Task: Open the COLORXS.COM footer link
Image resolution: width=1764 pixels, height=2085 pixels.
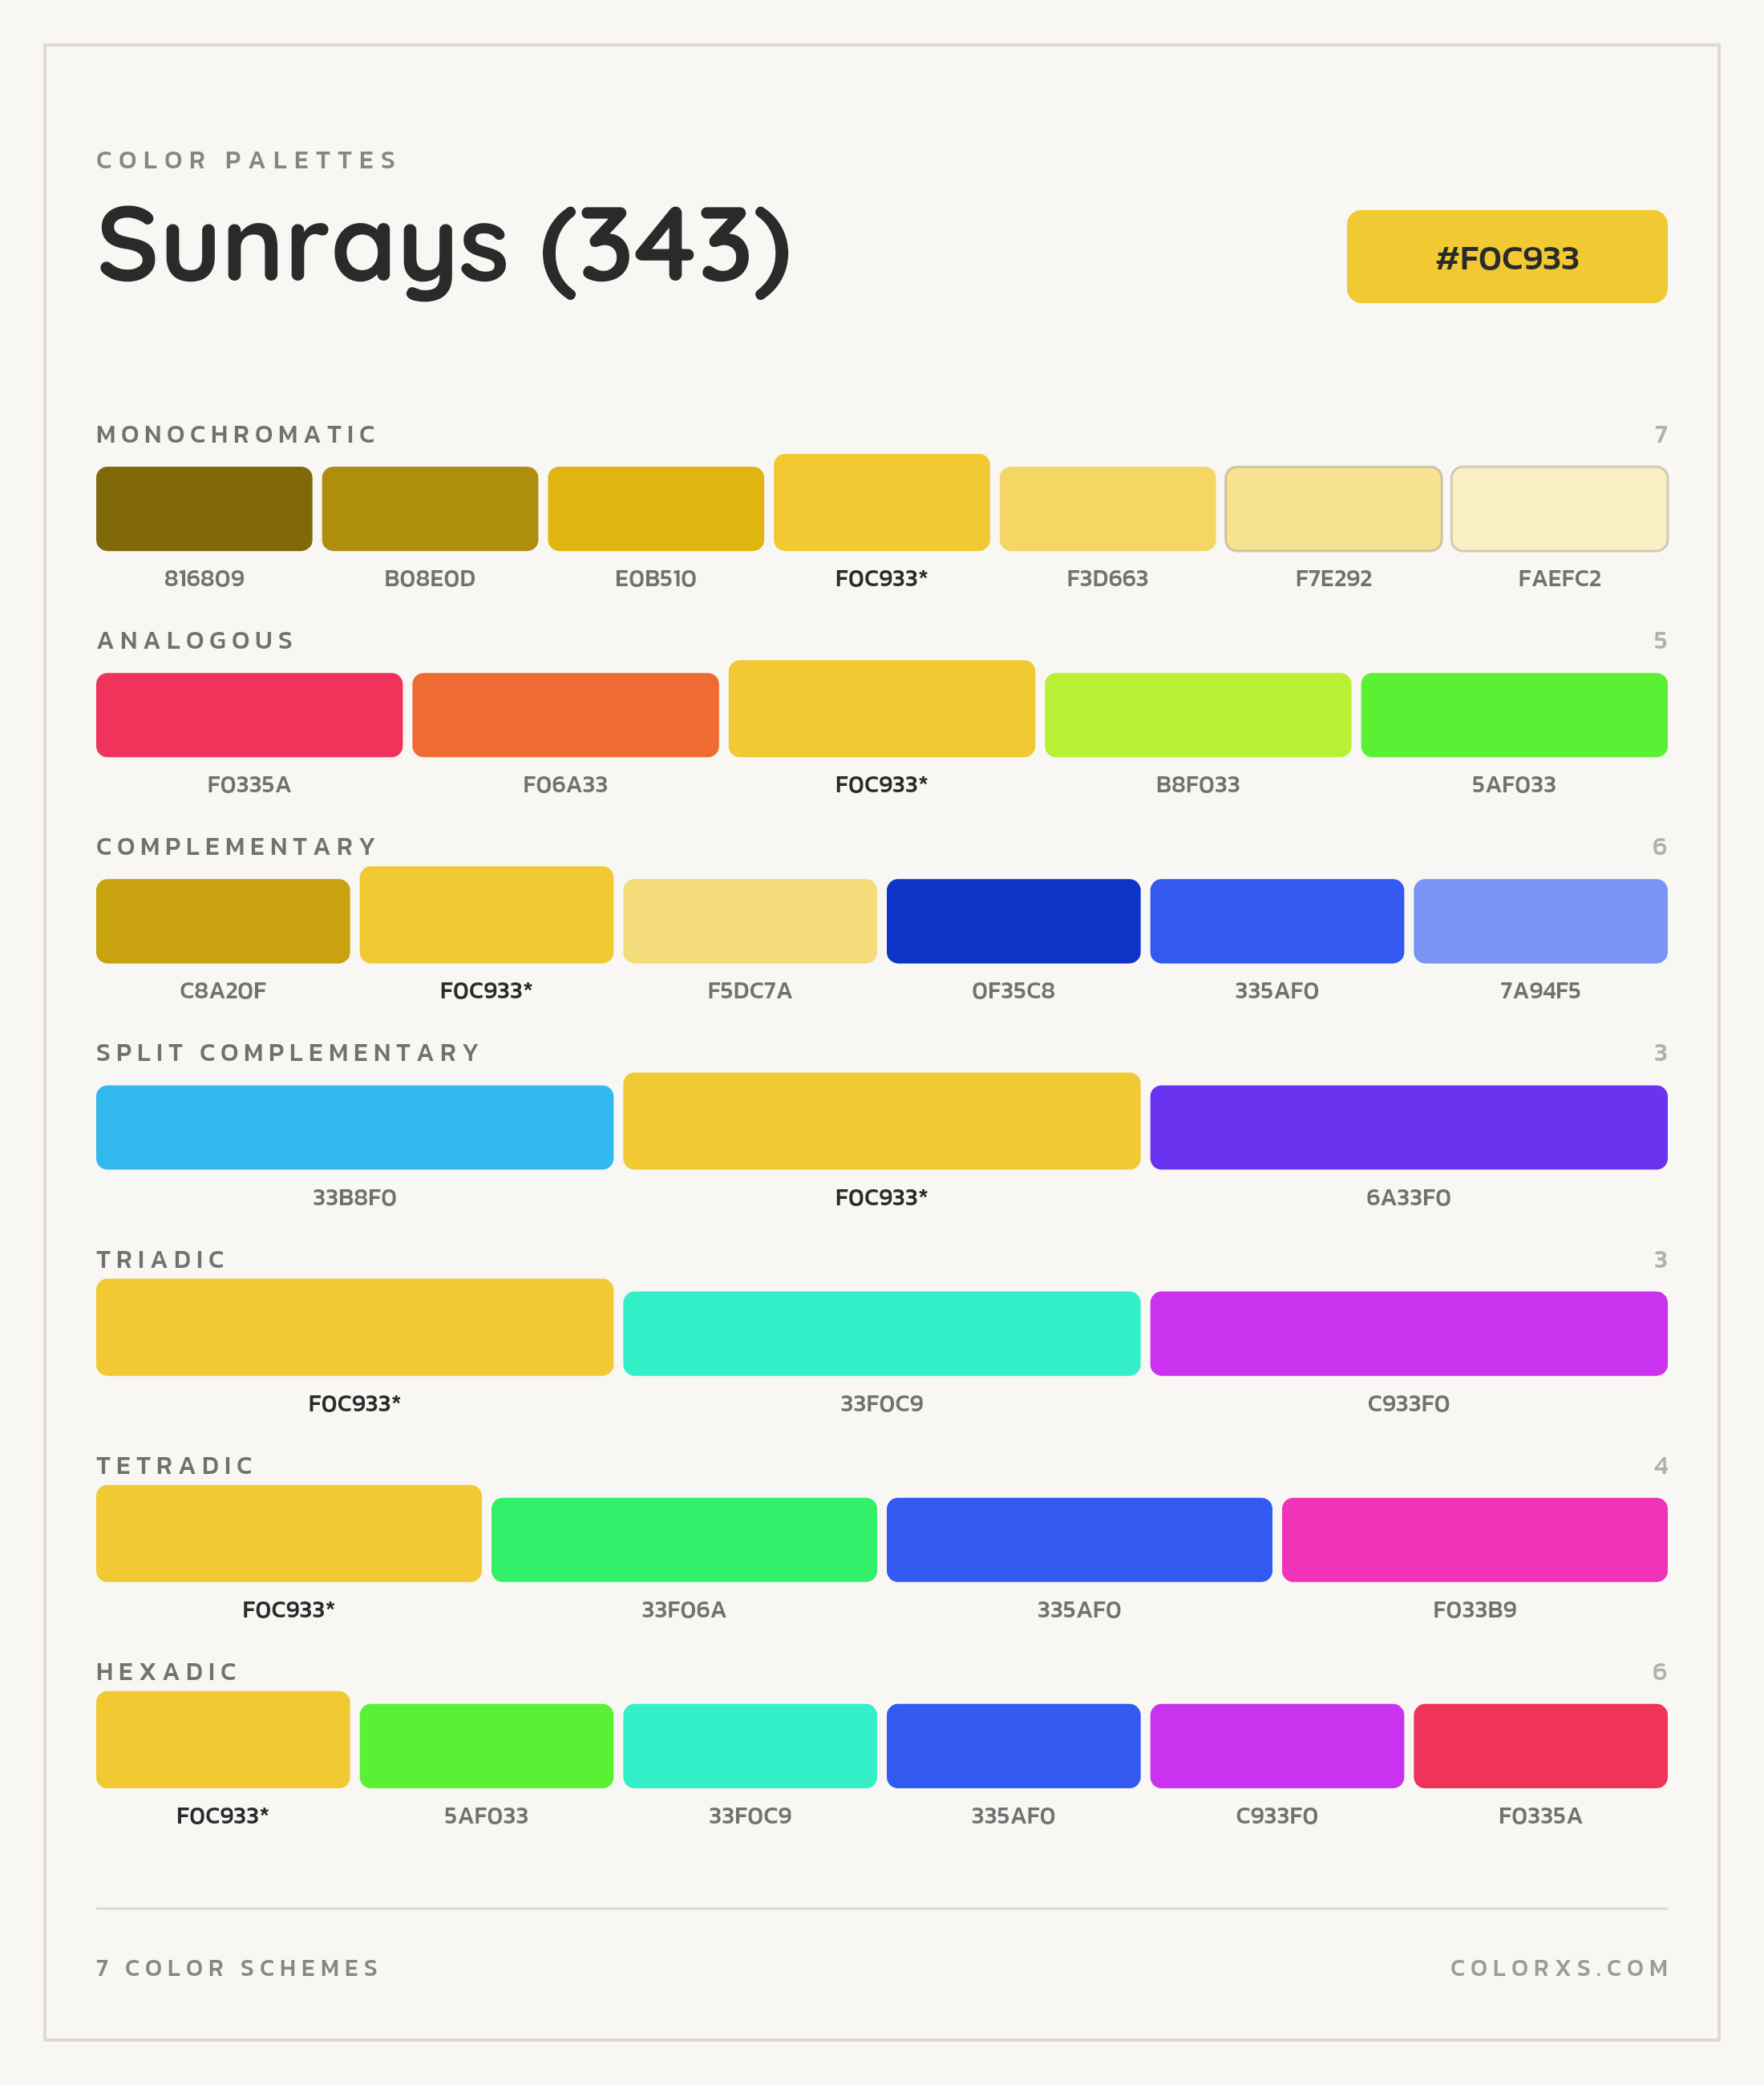Action: coord(1559,1968)
